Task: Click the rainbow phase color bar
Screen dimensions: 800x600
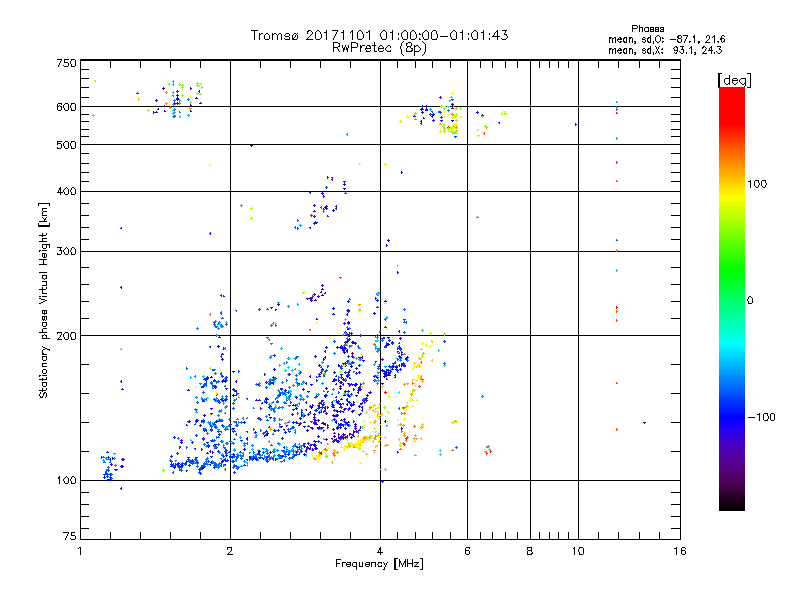Action: [732, 298]
